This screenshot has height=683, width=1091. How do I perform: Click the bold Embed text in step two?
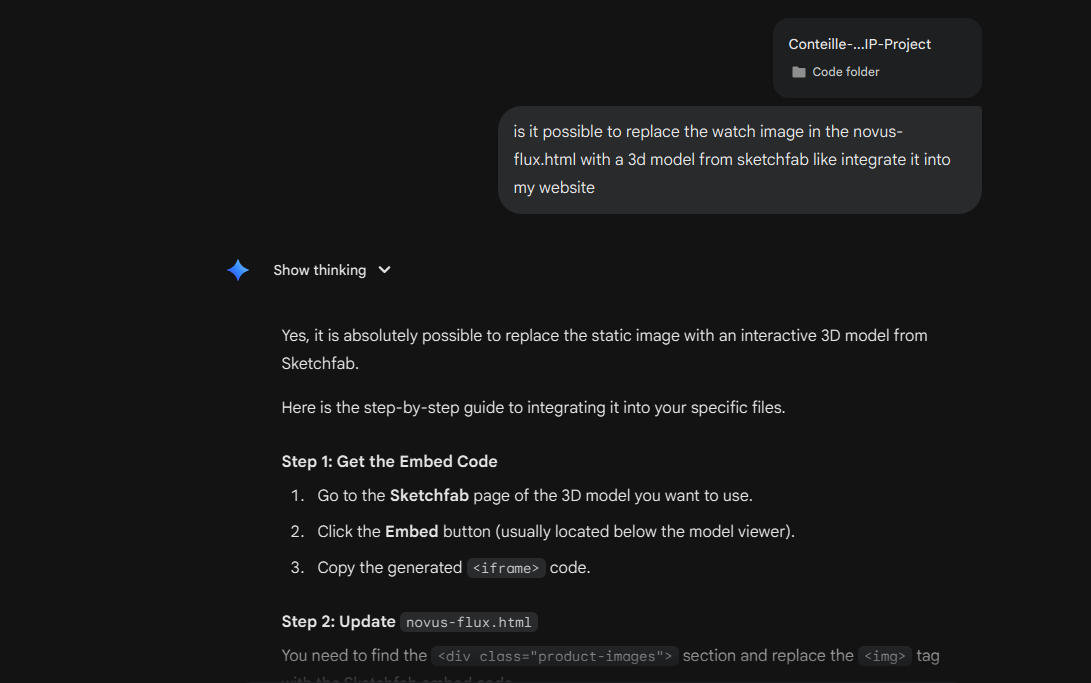(411, 531)
